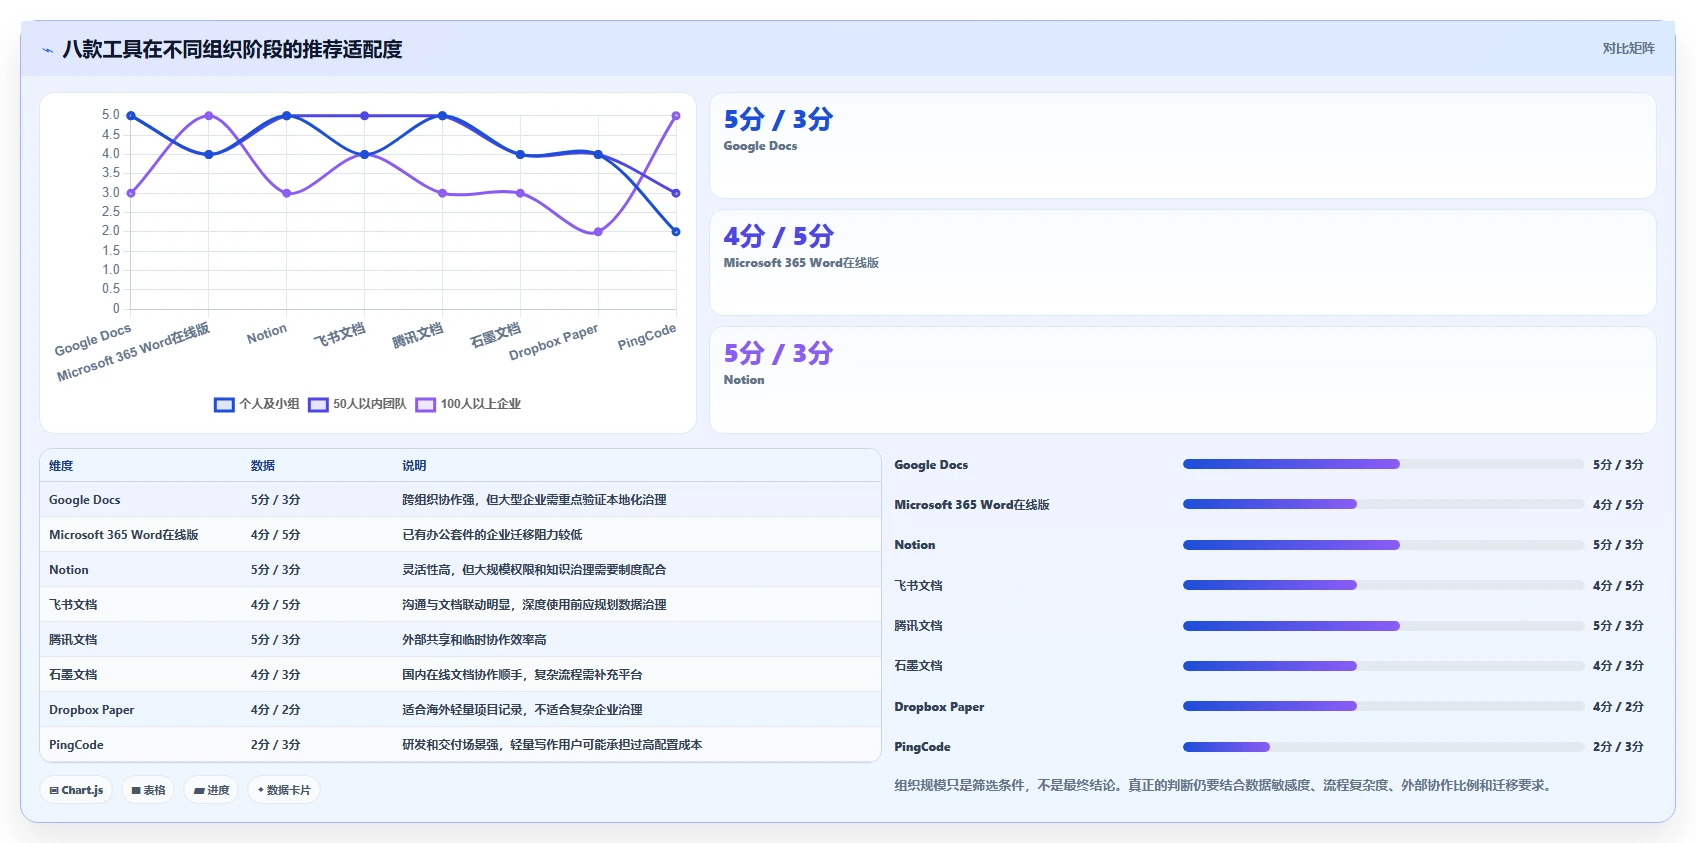Click the 飞书文档 label on the chart axis

(x=340, y=334)
